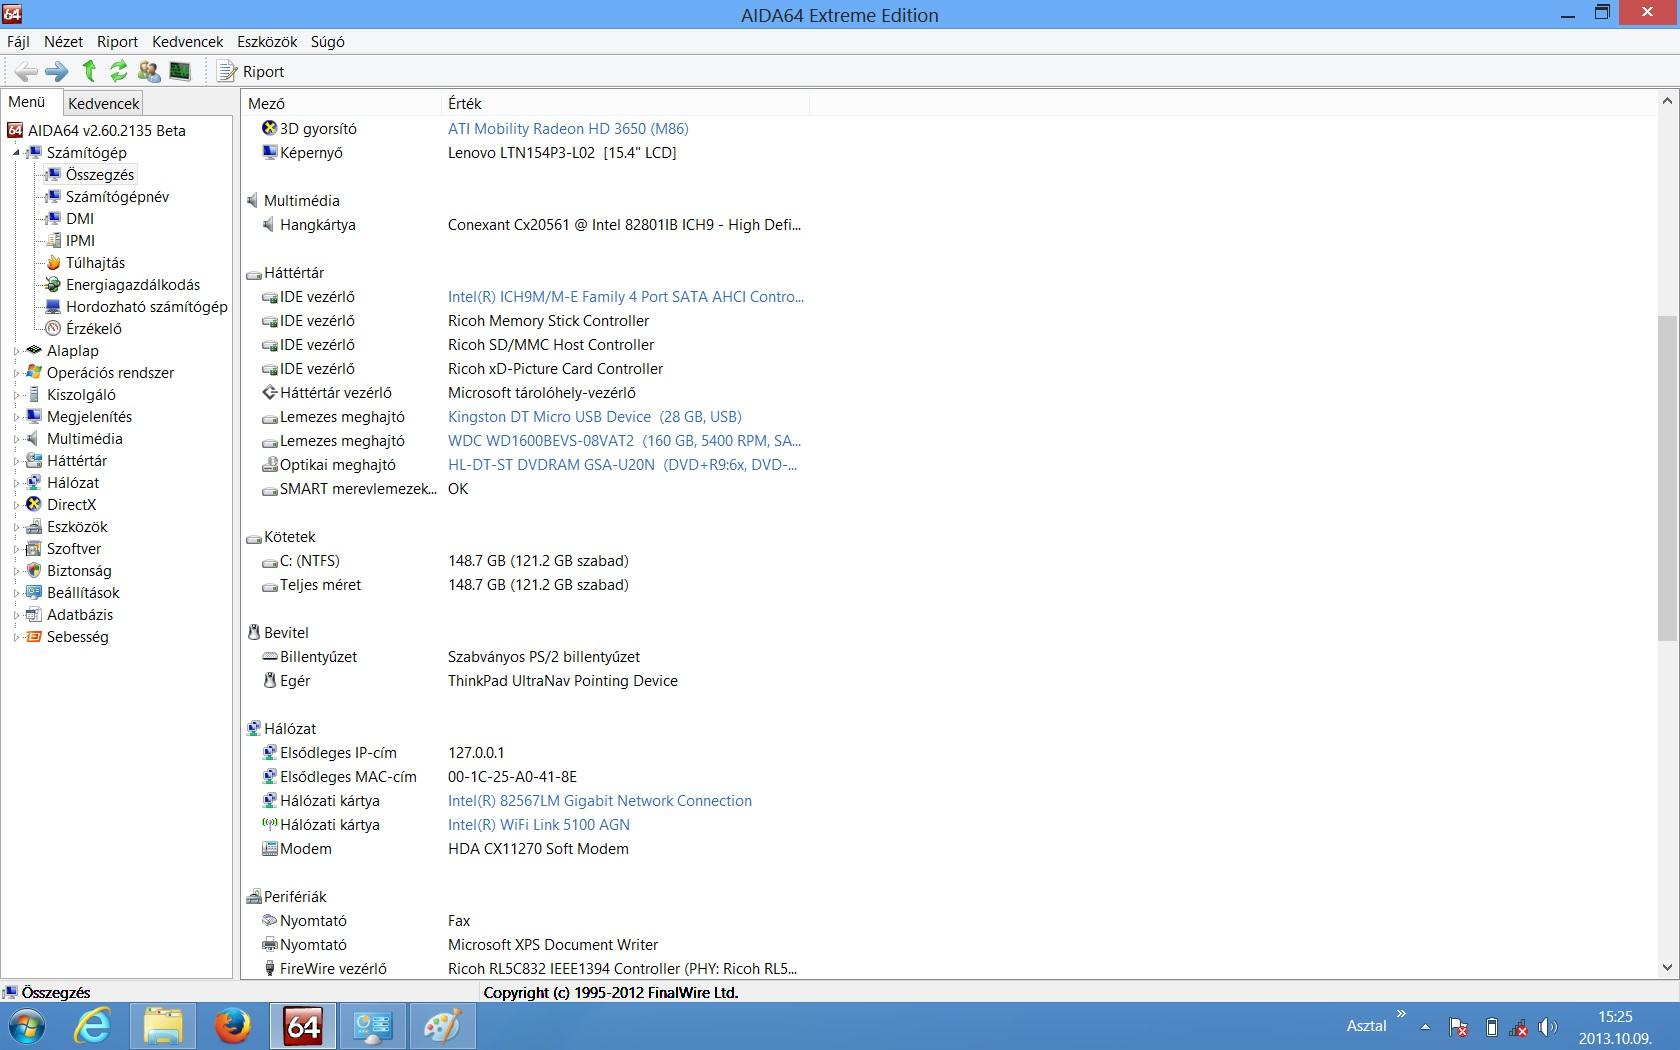Image resolution: width=1680 pixels, height=1050 pixels.
Task: Open the Nézet menu
Action: point(63,42)
